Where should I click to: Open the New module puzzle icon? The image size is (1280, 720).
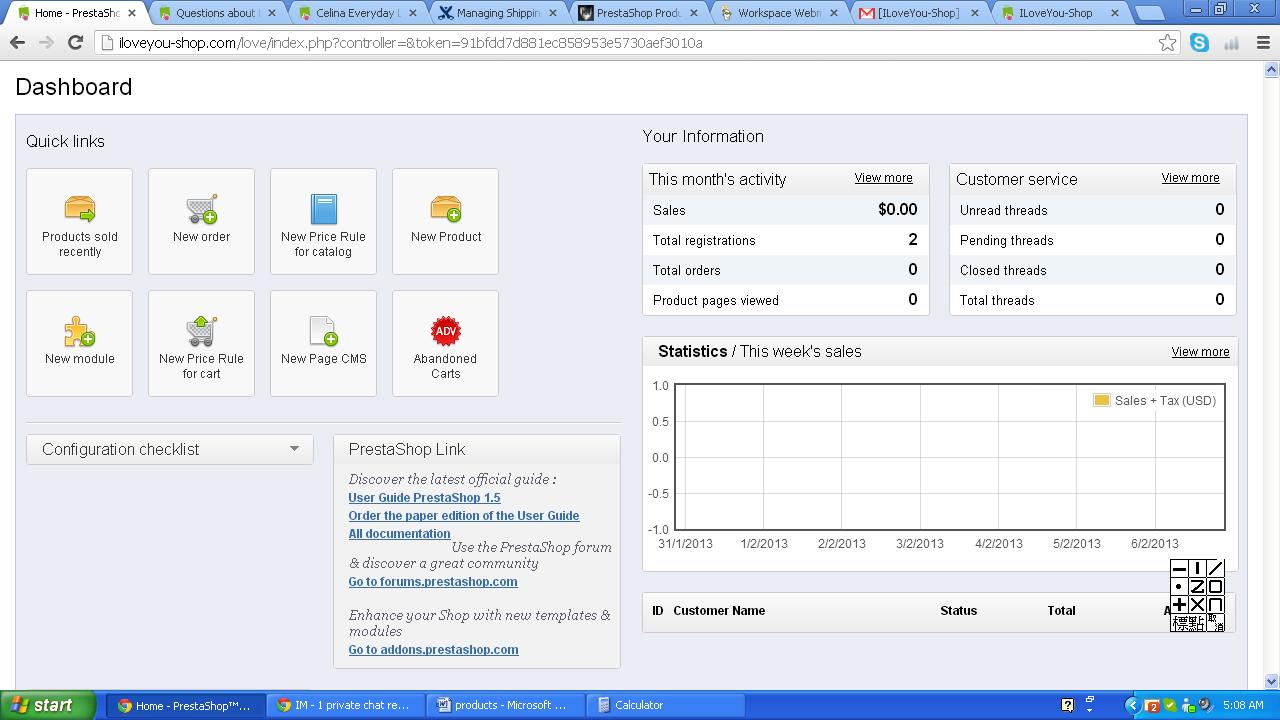[79, 331]
